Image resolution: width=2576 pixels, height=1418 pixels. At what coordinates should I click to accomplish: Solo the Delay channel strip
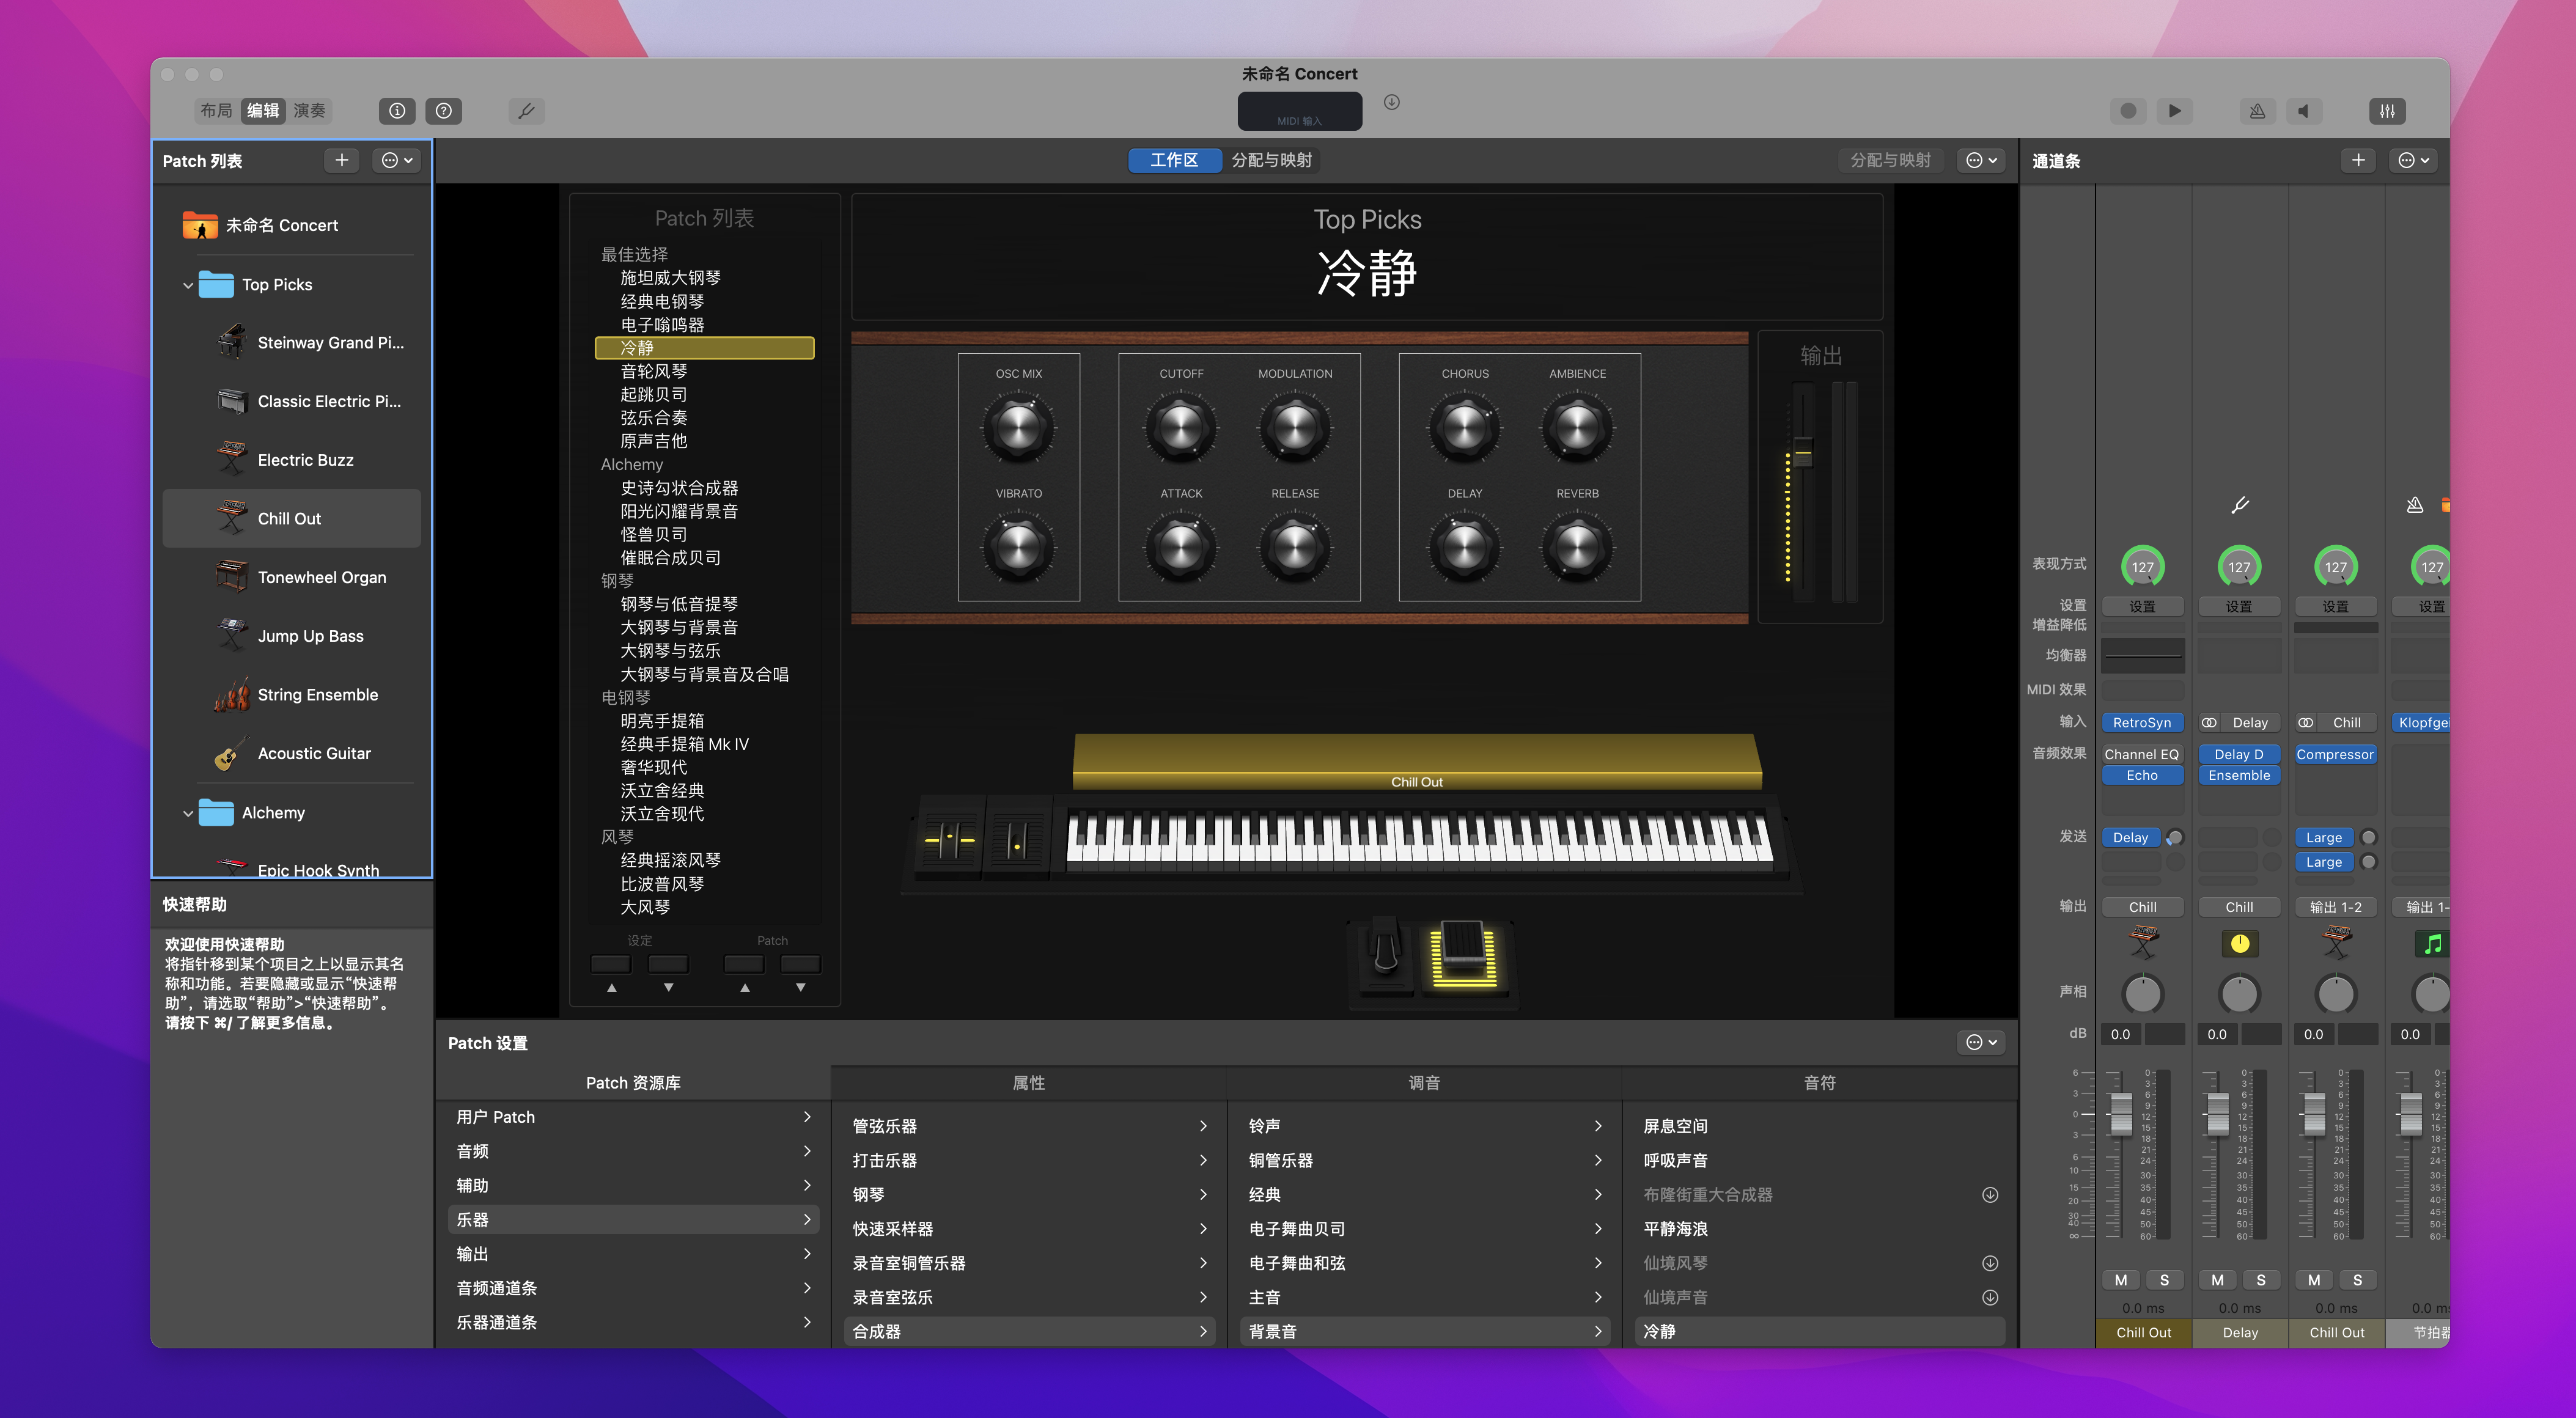click(x=2260, y=1280)
